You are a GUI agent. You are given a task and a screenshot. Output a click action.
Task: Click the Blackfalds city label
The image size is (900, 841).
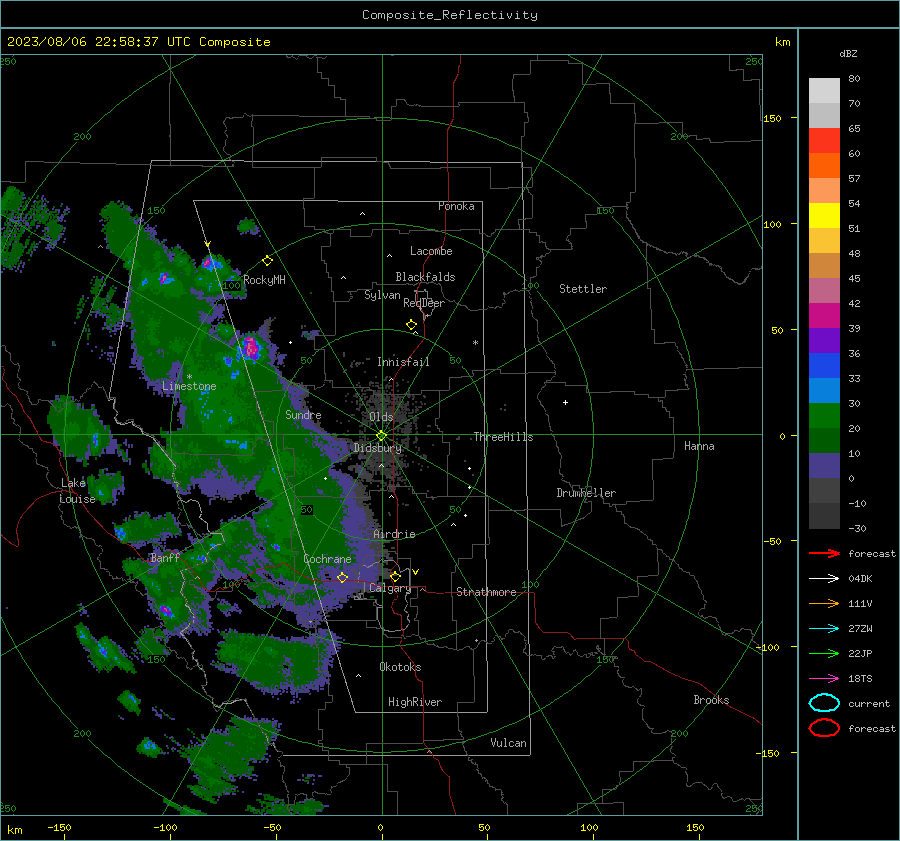(x=425, y=277)
